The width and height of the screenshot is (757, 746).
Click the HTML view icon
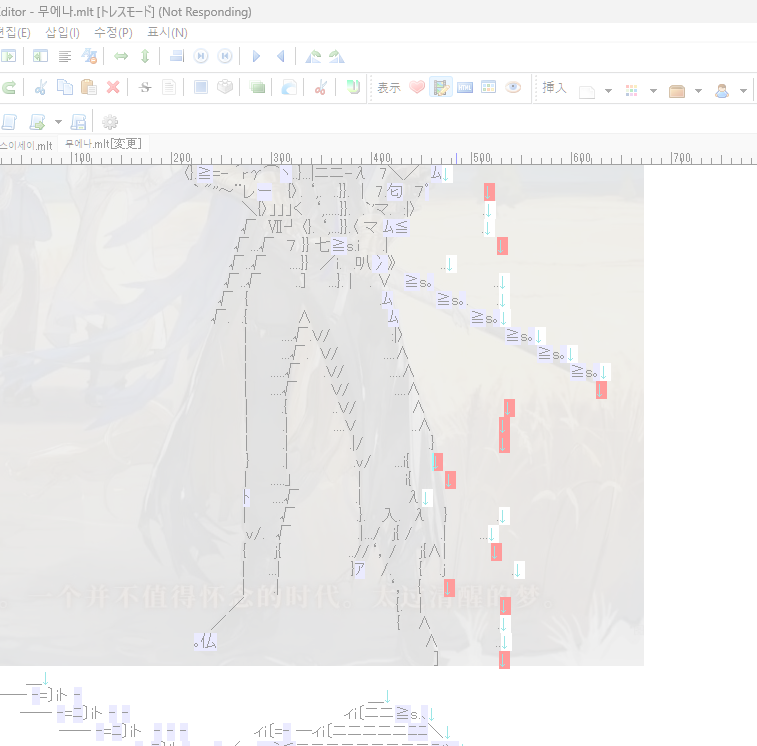pos(465,87)
